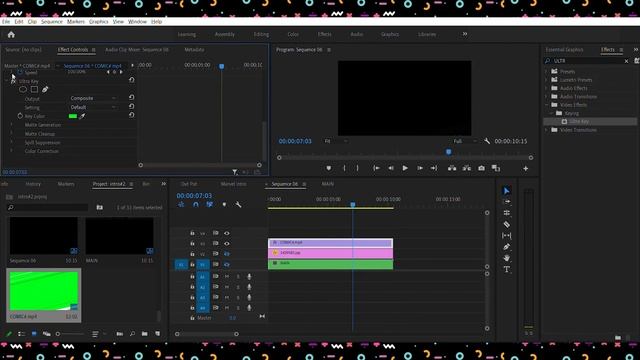The image size is (640, 360).
Task: Reset the Ultra Key effect
Action: 131,80
